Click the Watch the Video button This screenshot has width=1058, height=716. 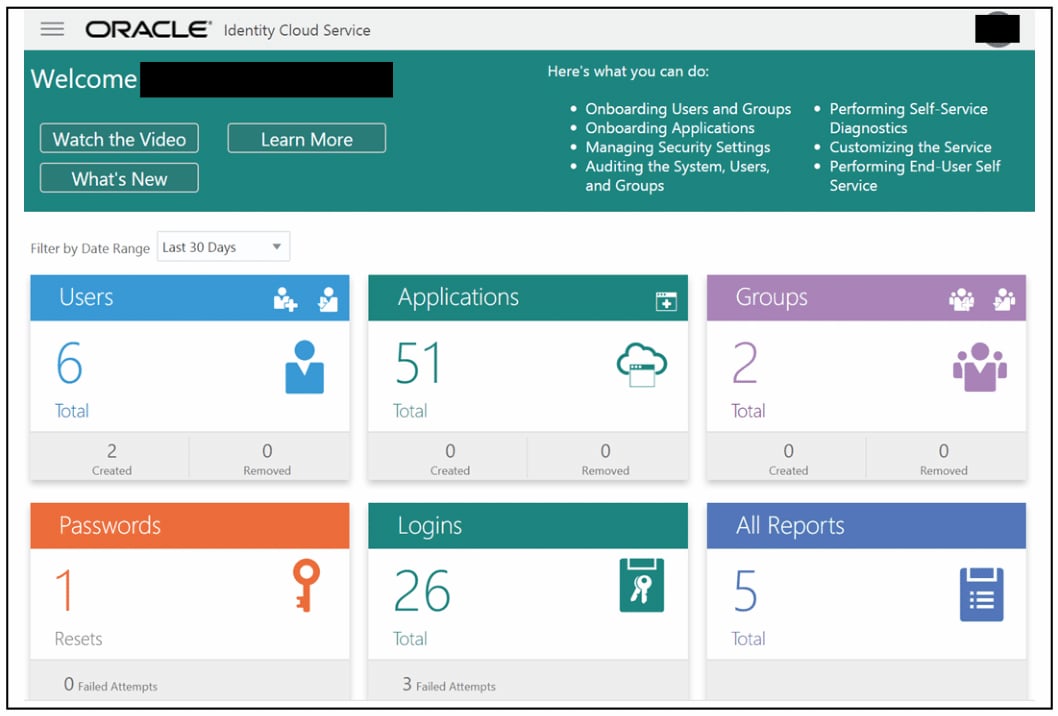click(x=119, y=139)
